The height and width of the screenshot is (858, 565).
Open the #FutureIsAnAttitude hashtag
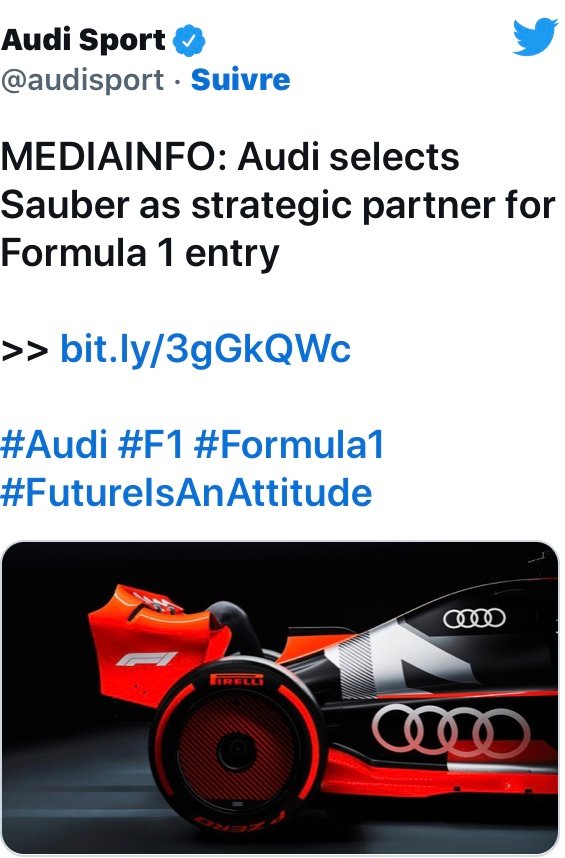tap(187, 492)
